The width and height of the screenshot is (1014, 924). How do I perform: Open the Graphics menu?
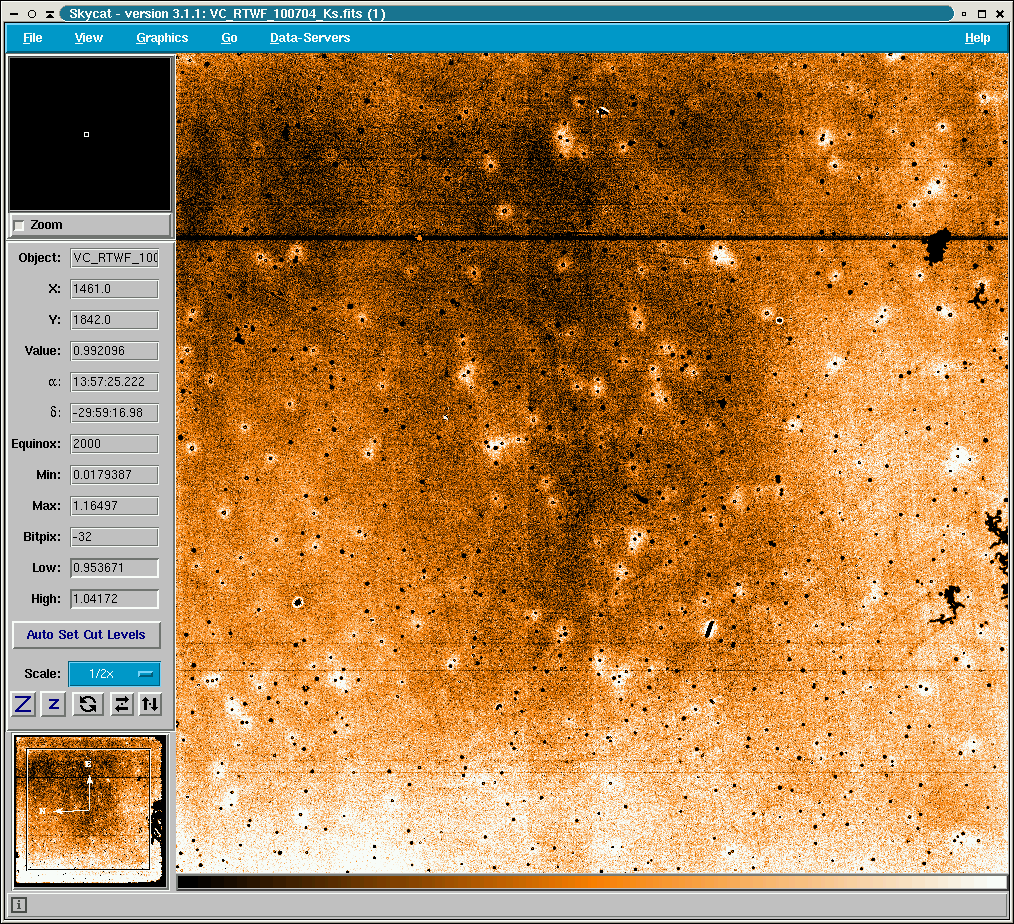coord(162,38)
